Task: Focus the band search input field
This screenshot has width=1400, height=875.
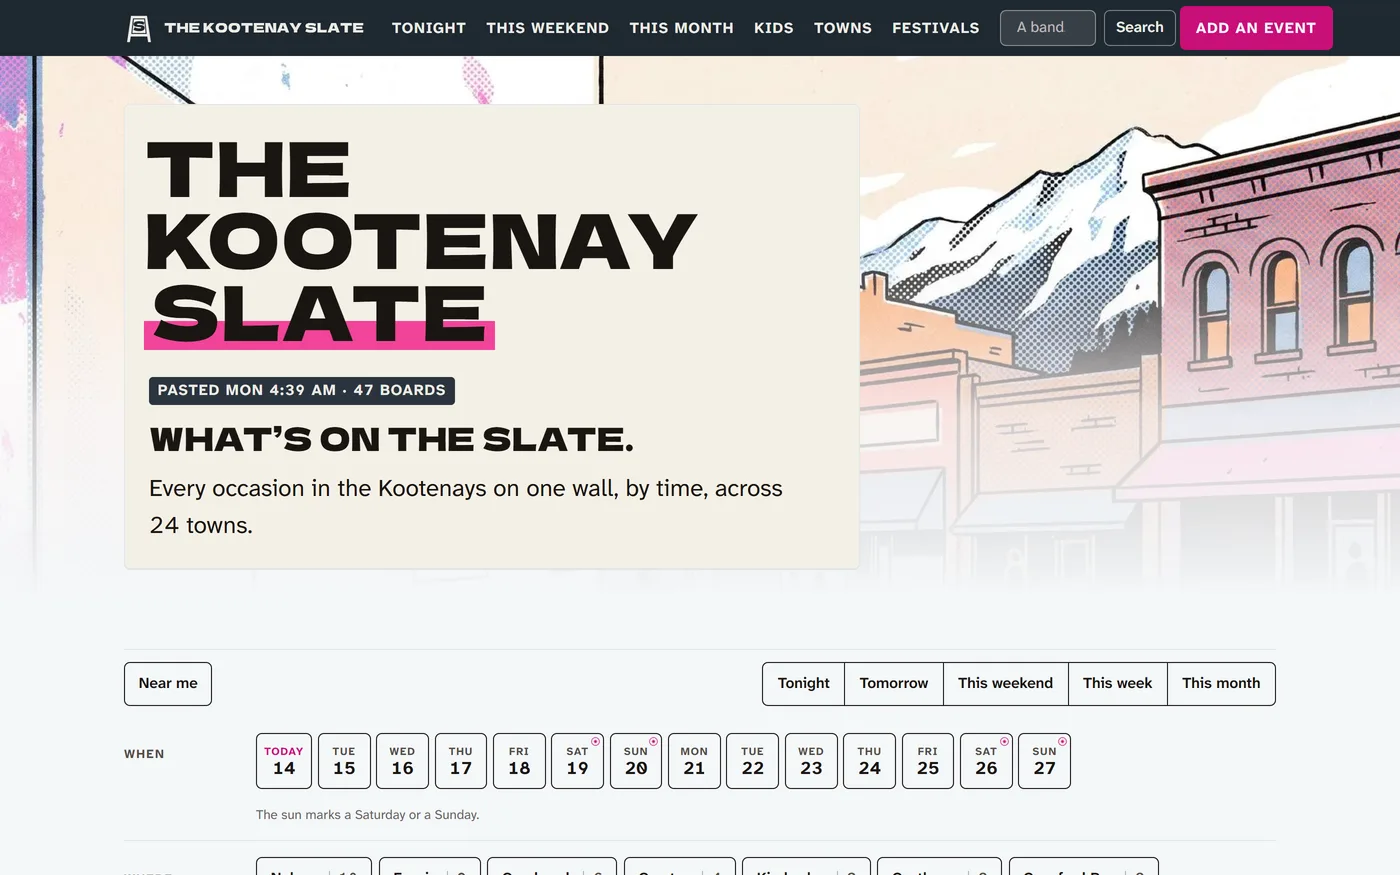Action: coord(1048,28)
